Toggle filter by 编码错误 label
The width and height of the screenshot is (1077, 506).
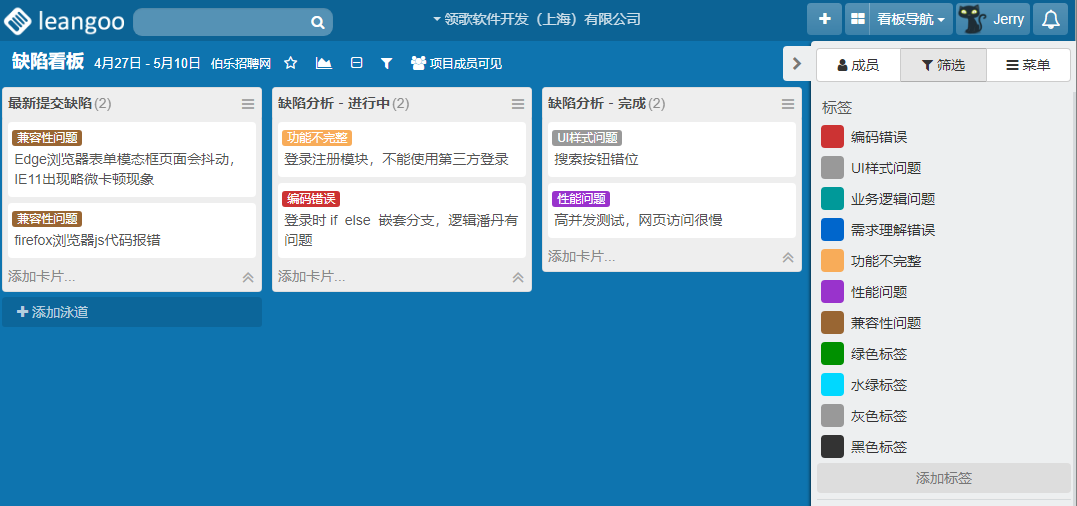coord(879,137)
